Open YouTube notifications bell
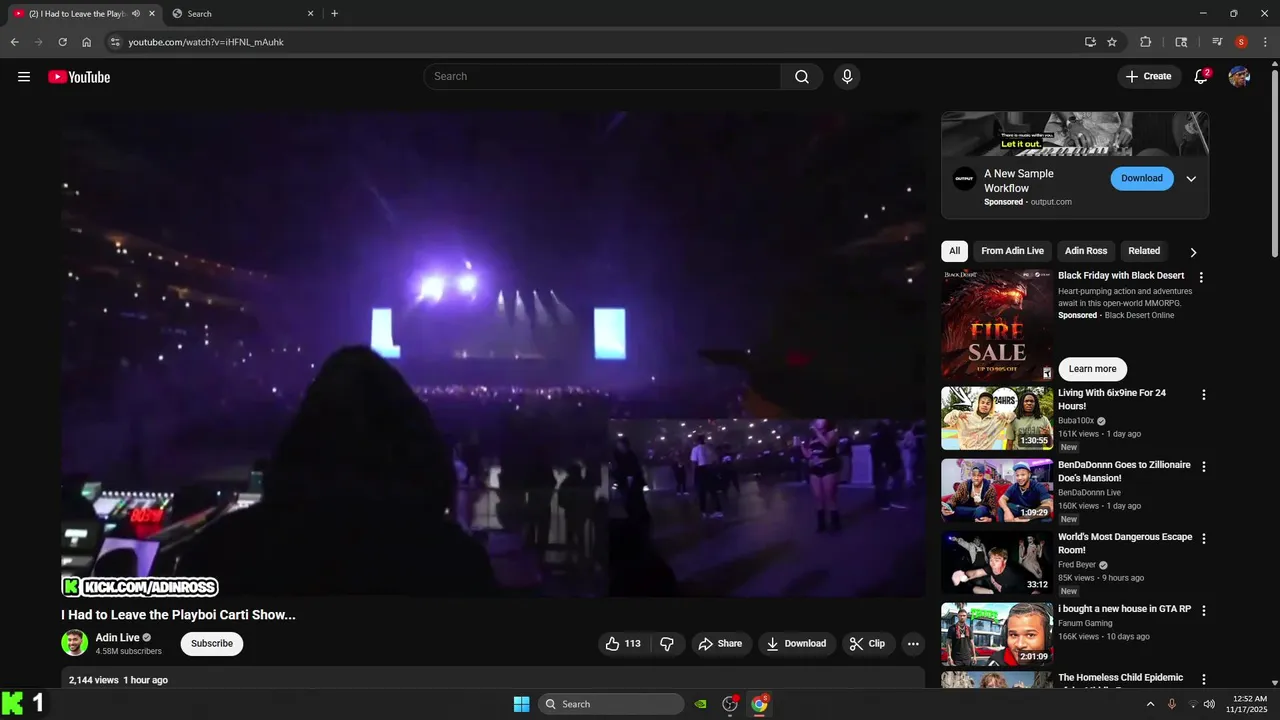Screen dimensions: 1280x720 coord(1201,77)
